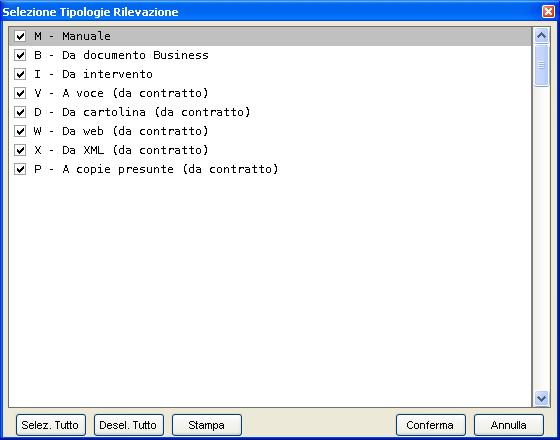Uncheck W - Da web (da contratto)
Image resolution: width=560 pixels, height=440 pixels.
click(20, 131)
